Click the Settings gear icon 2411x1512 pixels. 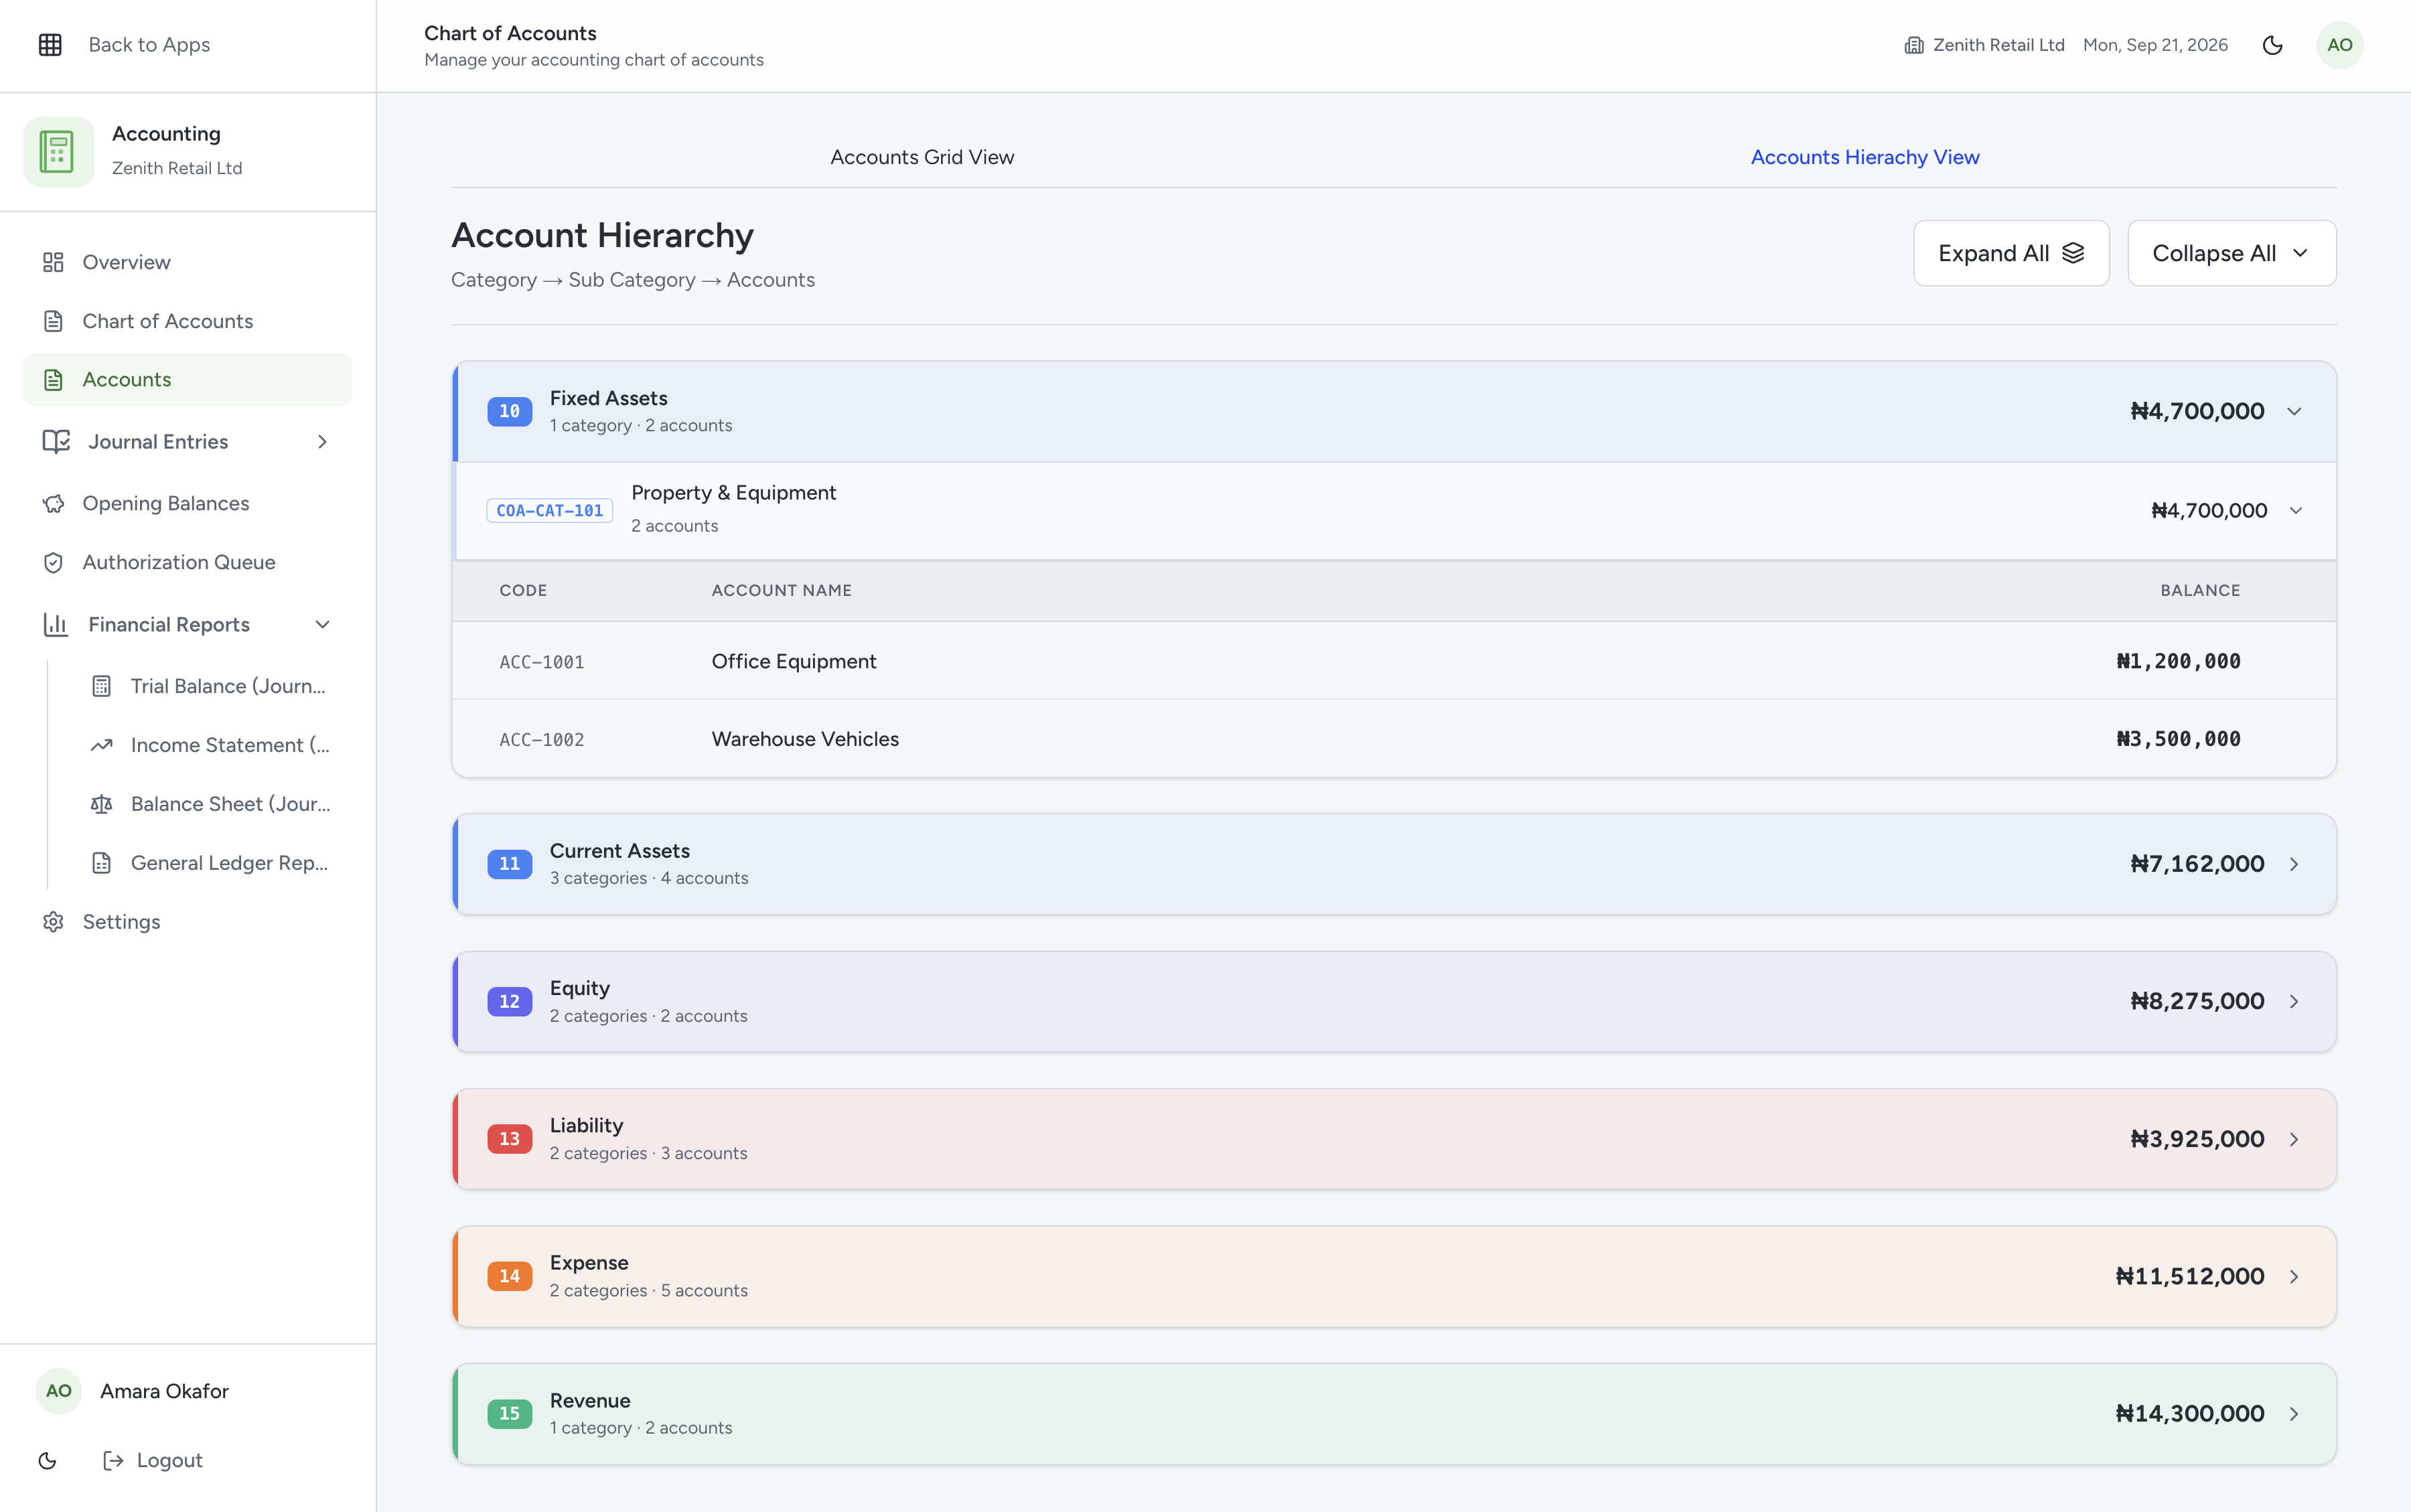coord(53,922)
